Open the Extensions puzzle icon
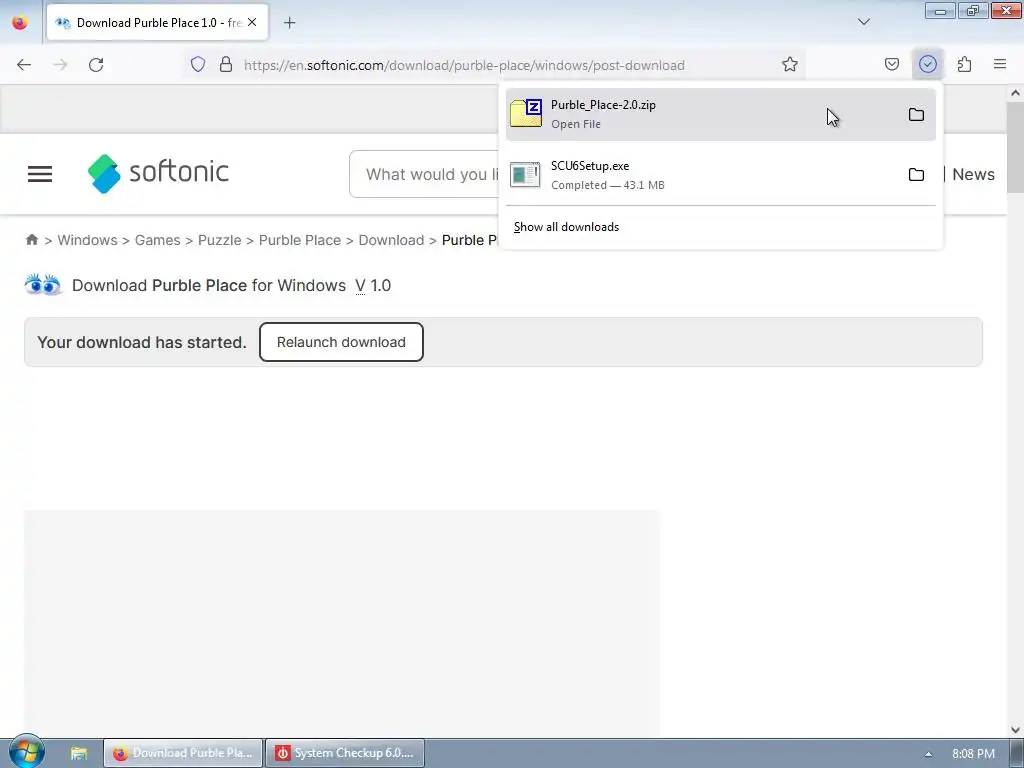 coord(964,64)
